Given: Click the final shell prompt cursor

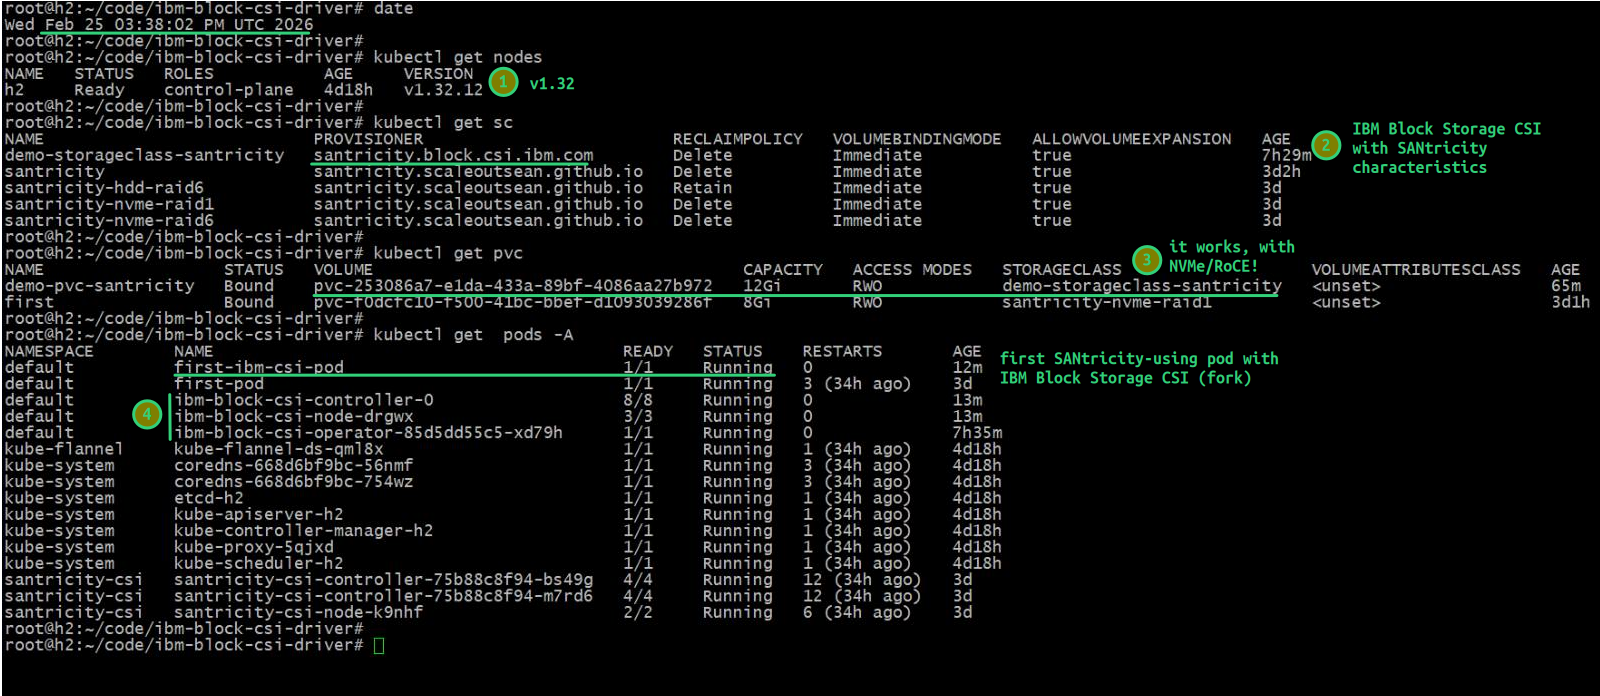Looking at the screenshot, I should (x=379, y=645).
